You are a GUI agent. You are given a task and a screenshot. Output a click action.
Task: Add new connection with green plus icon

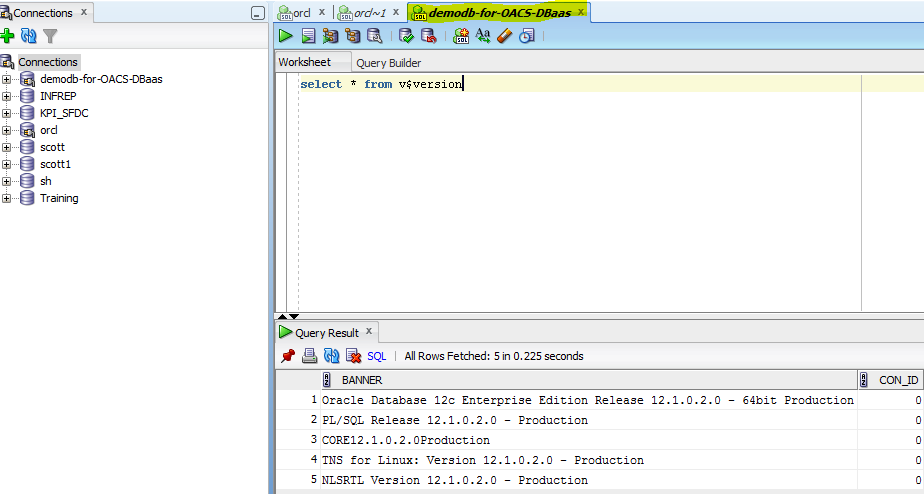(x=8, y=36)
